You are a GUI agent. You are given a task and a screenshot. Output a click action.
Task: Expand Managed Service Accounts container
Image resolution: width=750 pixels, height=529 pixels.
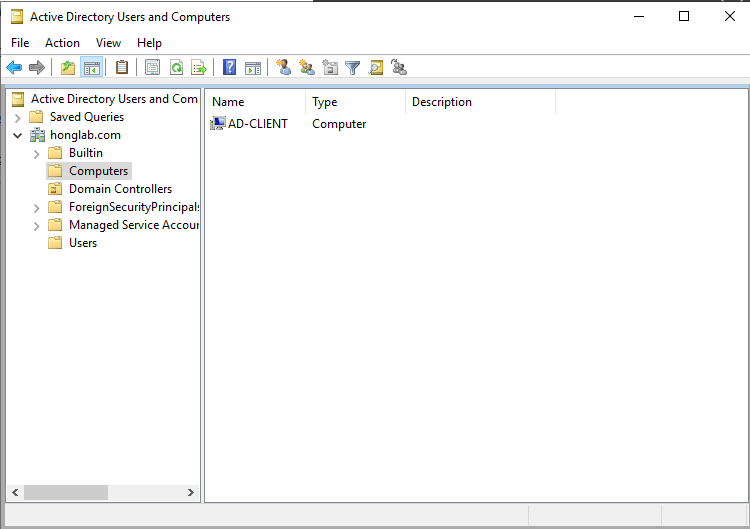(36, 226)
